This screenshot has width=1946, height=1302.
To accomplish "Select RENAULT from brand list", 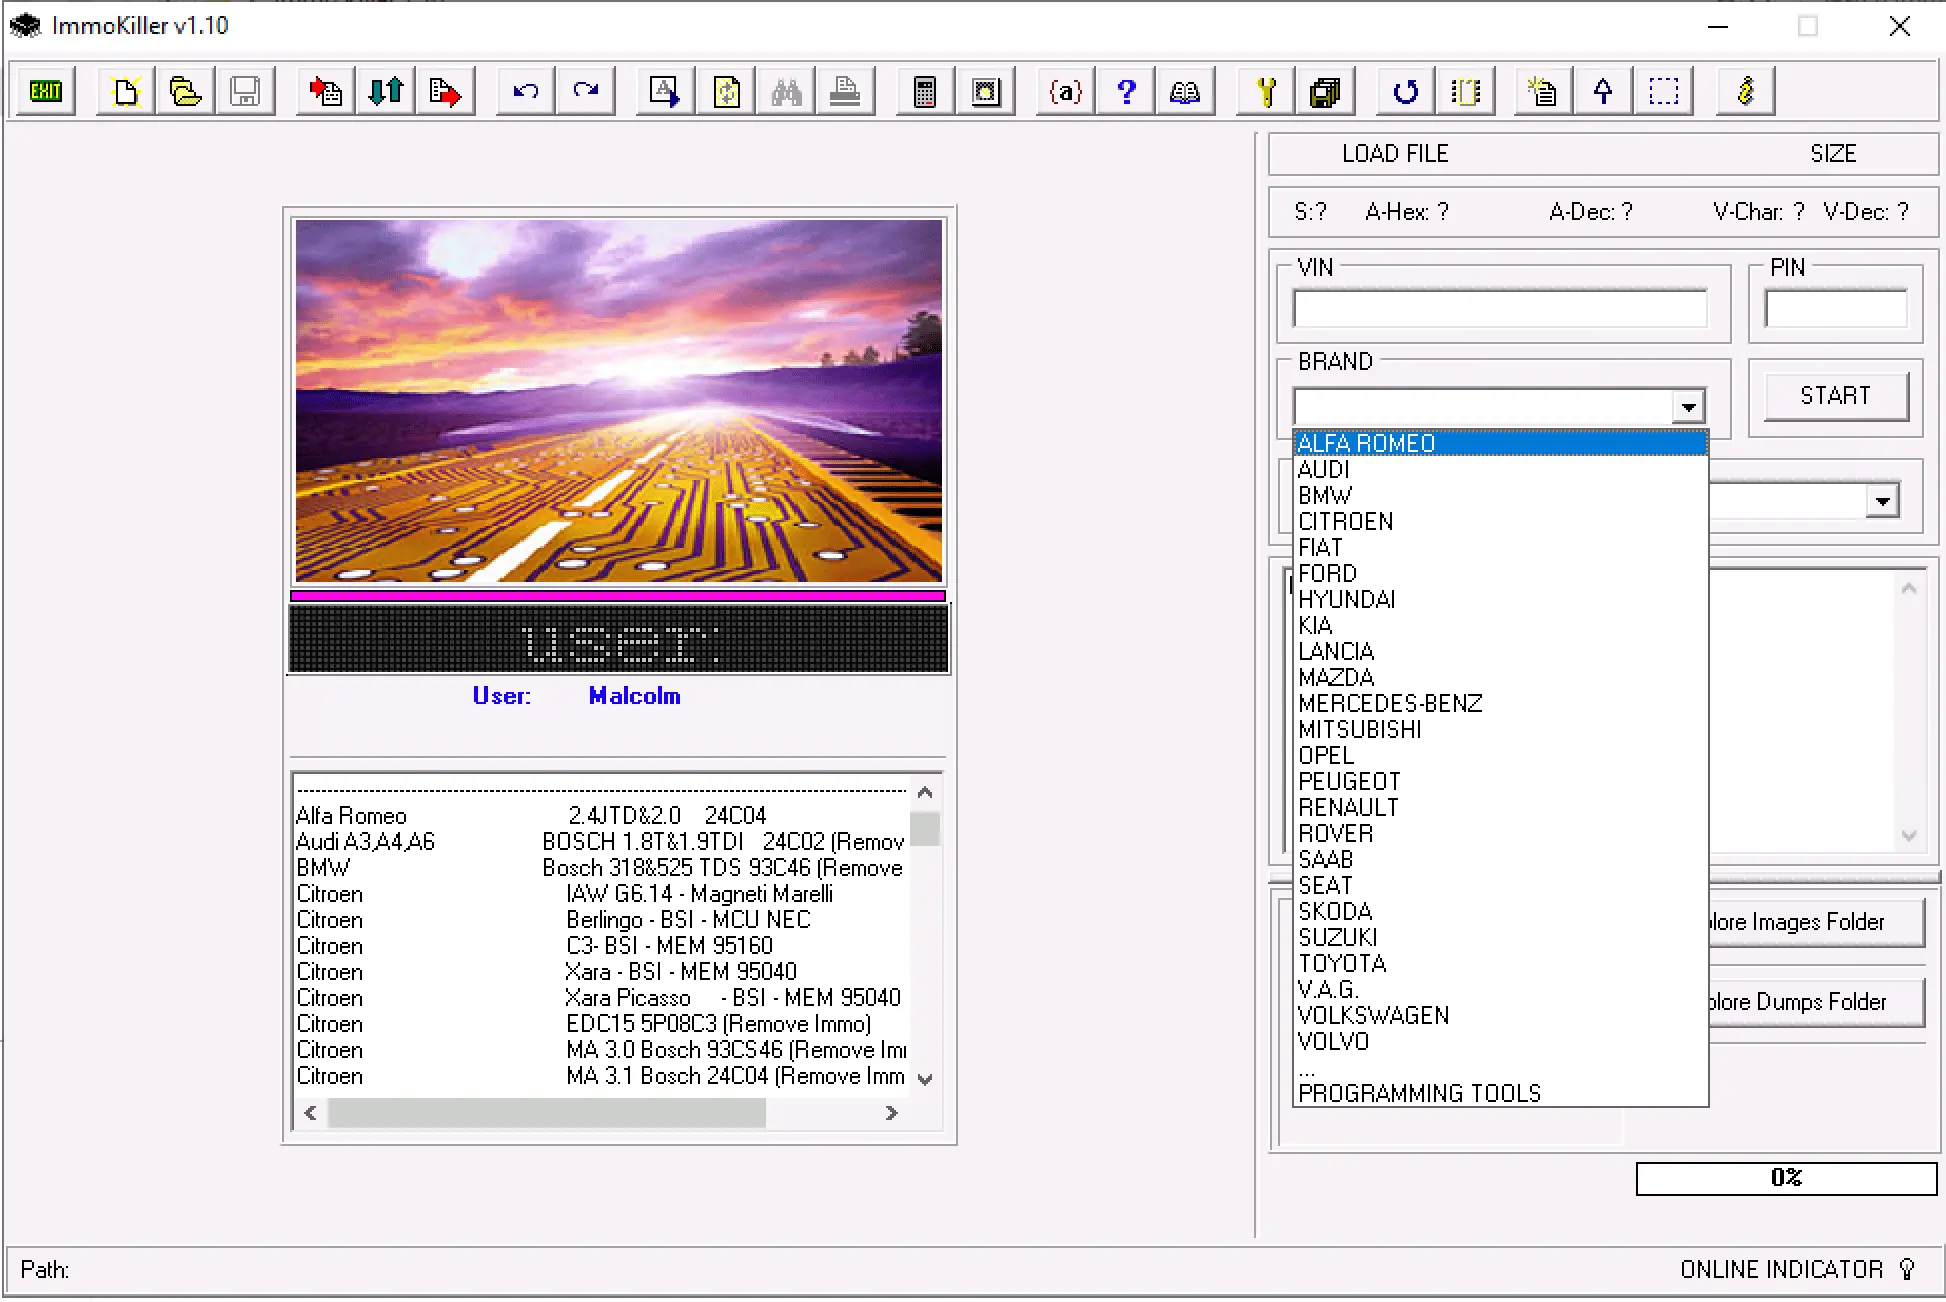I will (x=1500, y=807).
